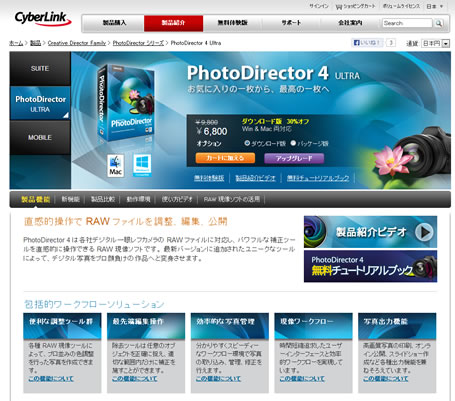Click この機能について under 現像ワークフロー
Screen dimensions: 455x401
click(x=302, y=379)
